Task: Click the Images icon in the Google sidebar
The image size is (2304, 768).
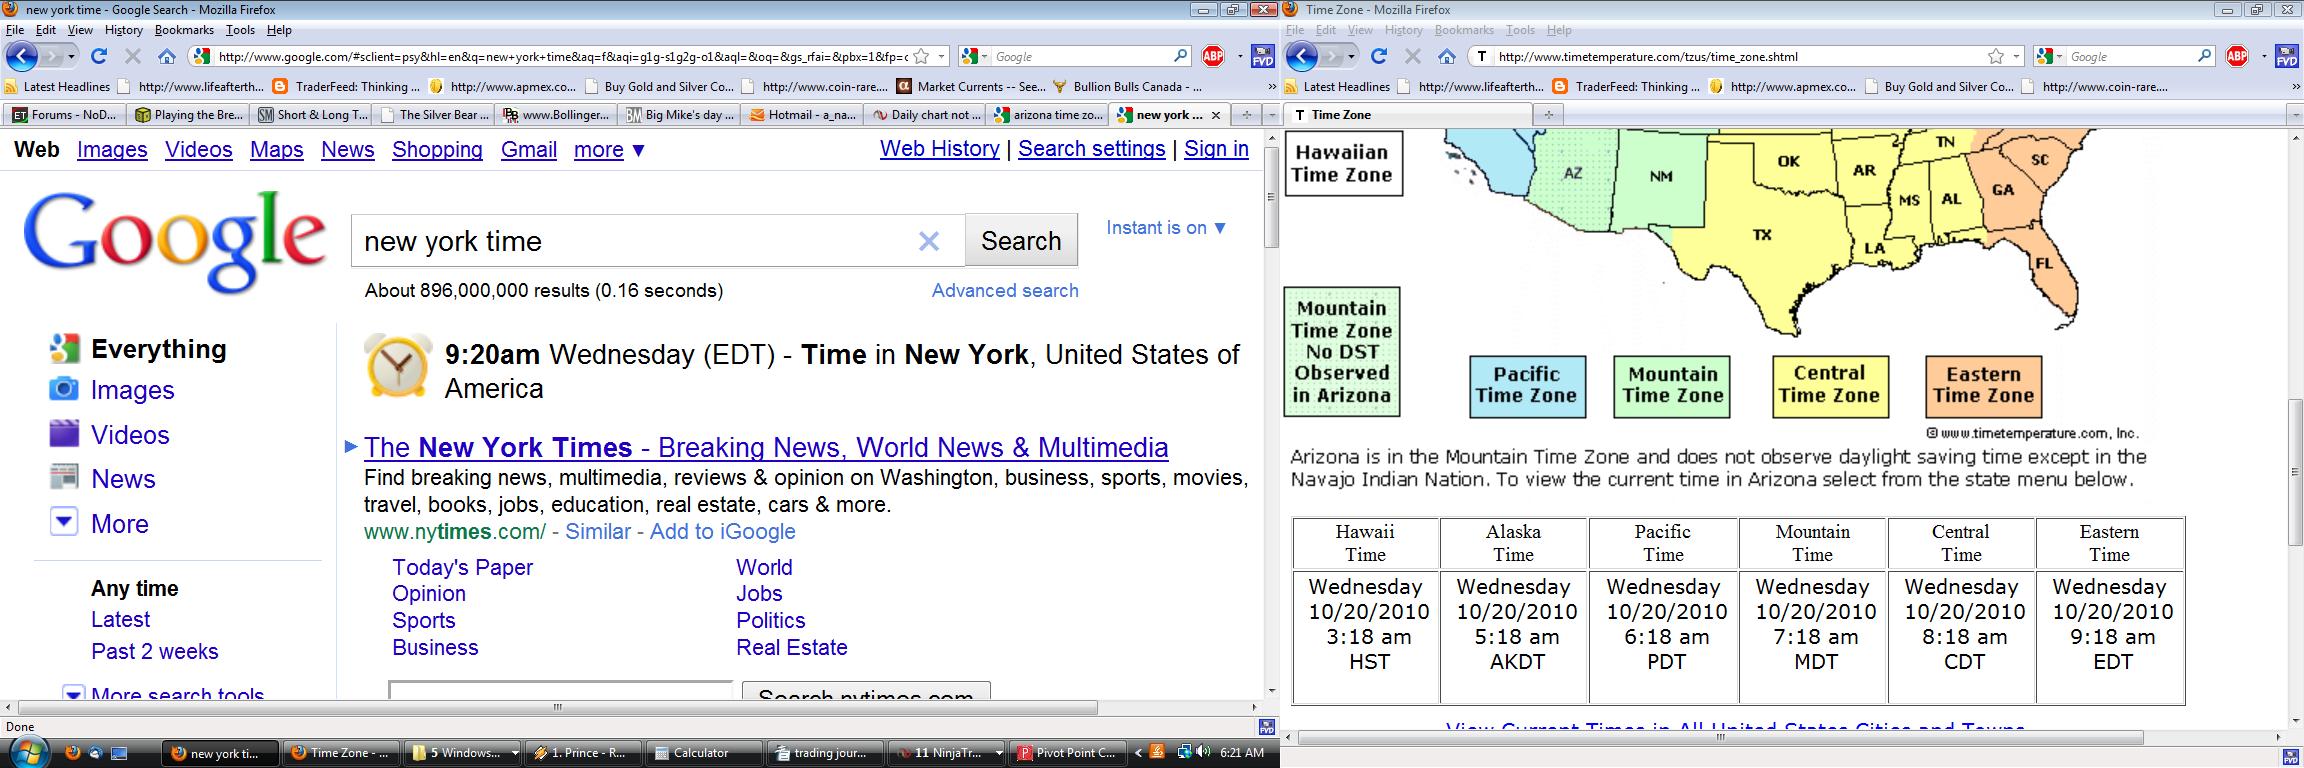Action: (x=64, y=389)
